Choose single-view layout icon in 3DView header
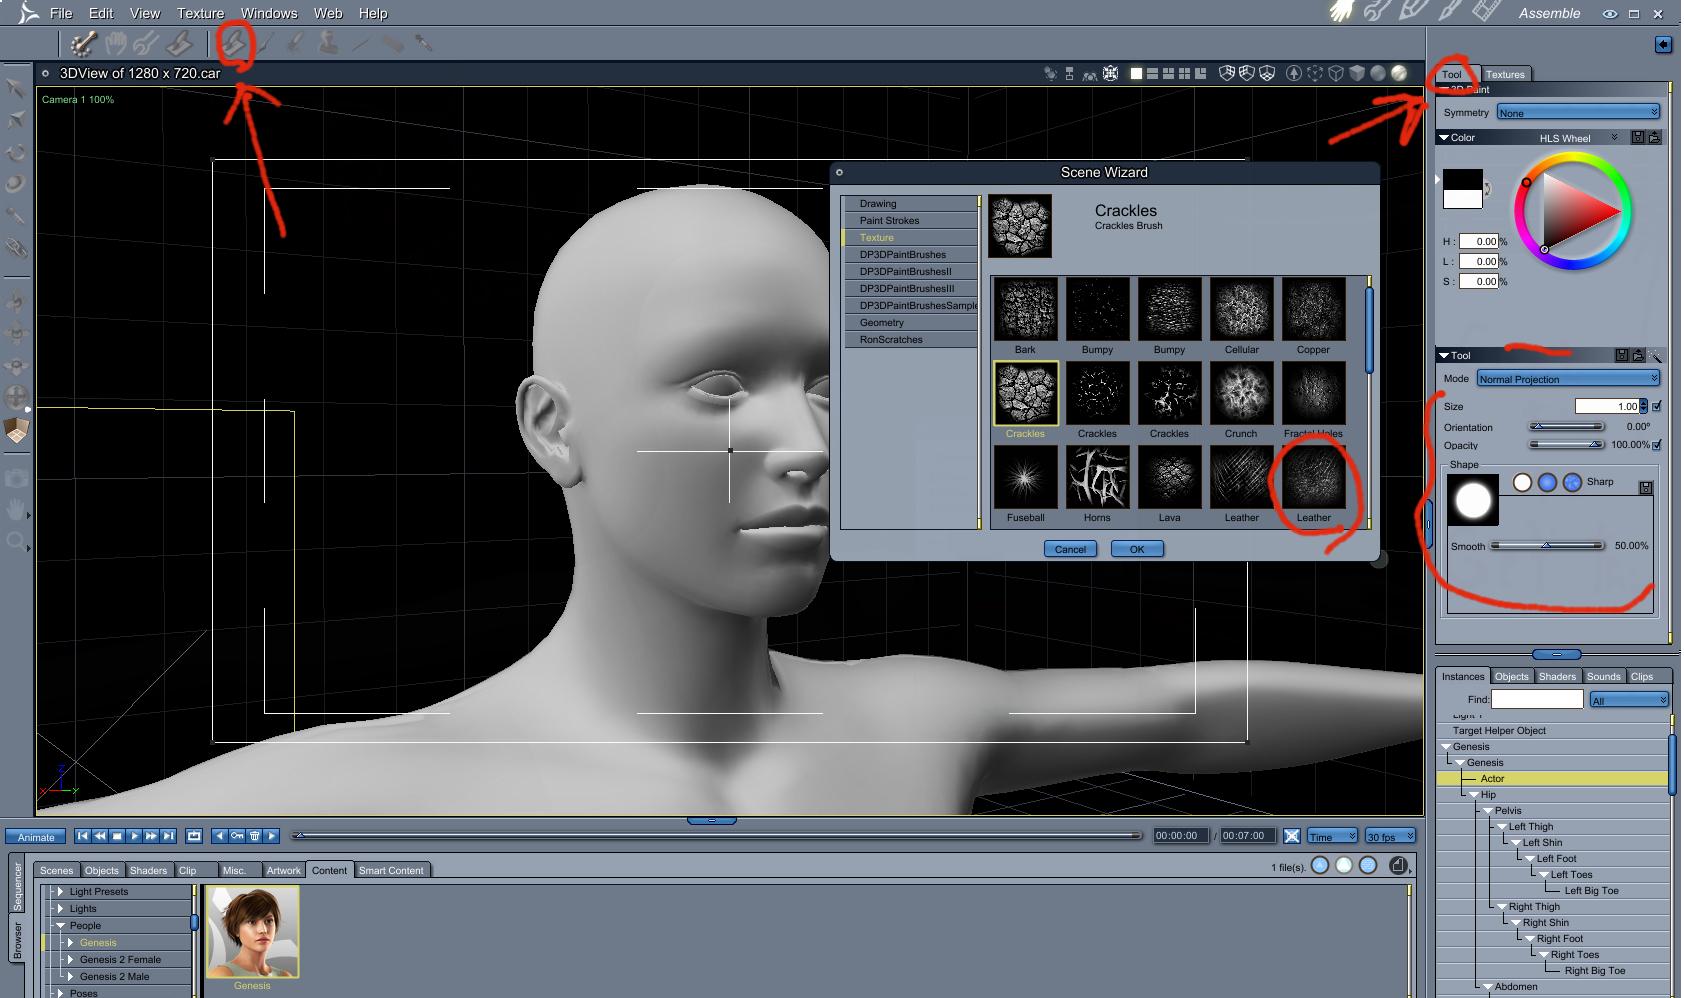Viewport: 1684px width, 998px height. 1136,73
